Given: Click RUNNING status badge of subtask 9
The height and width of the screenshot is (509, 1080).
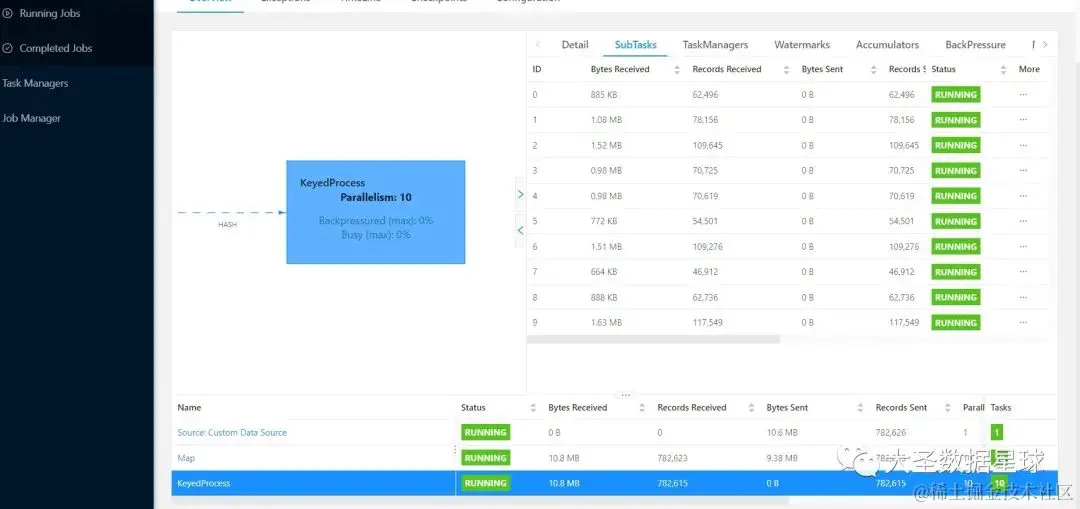Looking at the screenshot, I should click(955, 322).
